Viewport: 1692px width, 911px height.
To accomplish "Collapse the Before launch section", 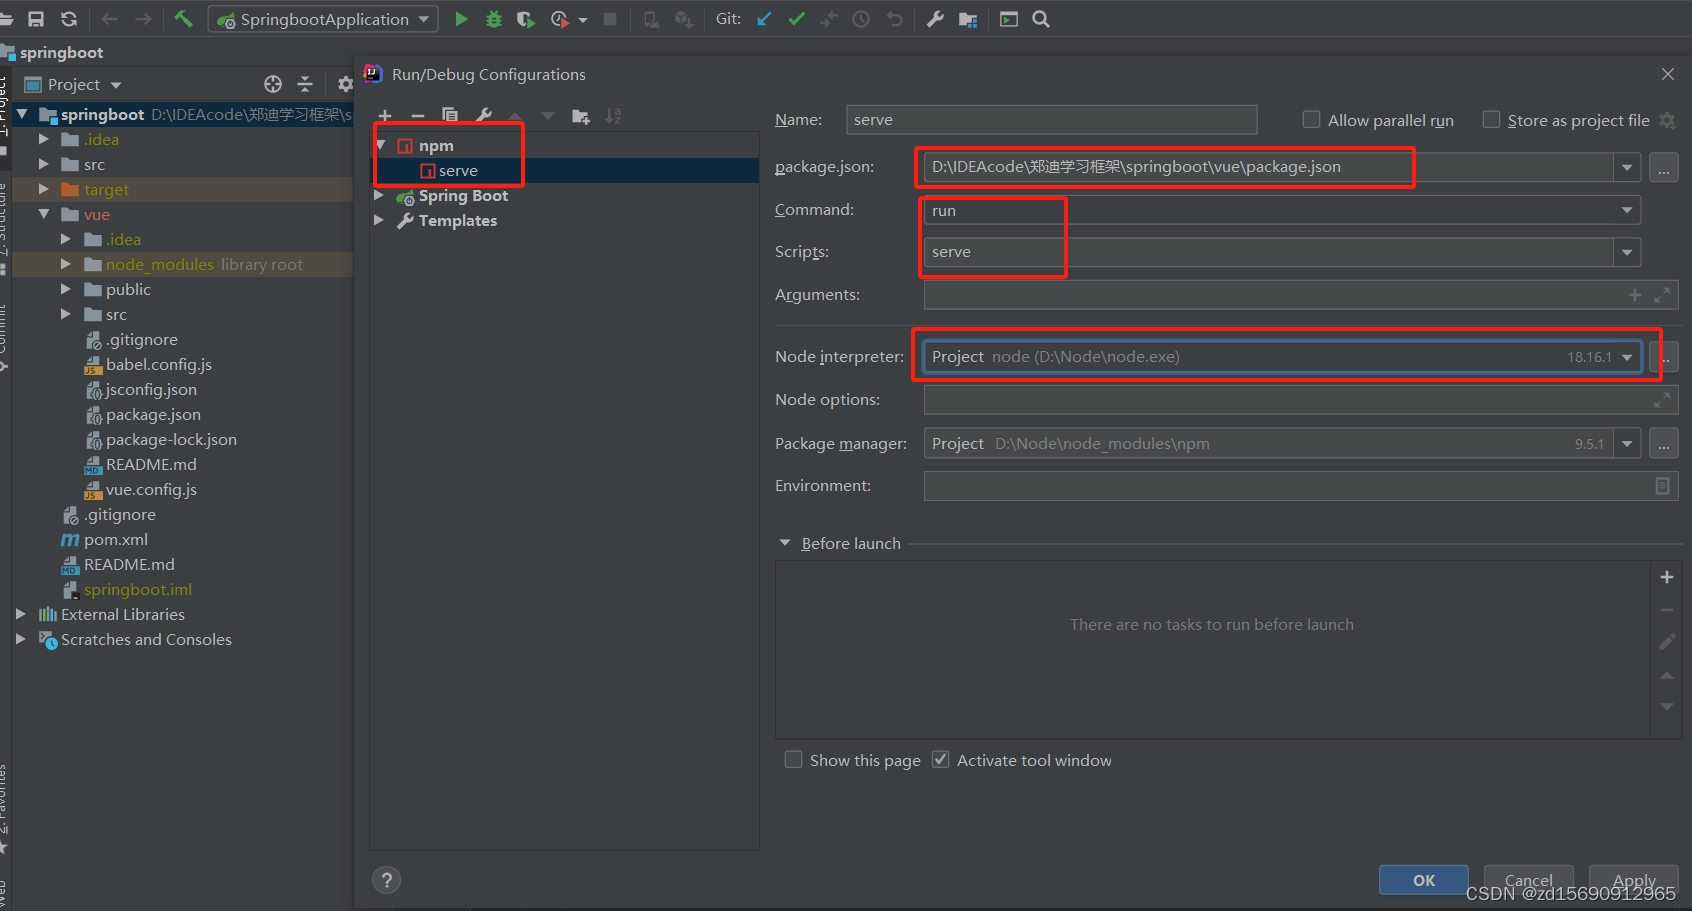I will 785,543.
